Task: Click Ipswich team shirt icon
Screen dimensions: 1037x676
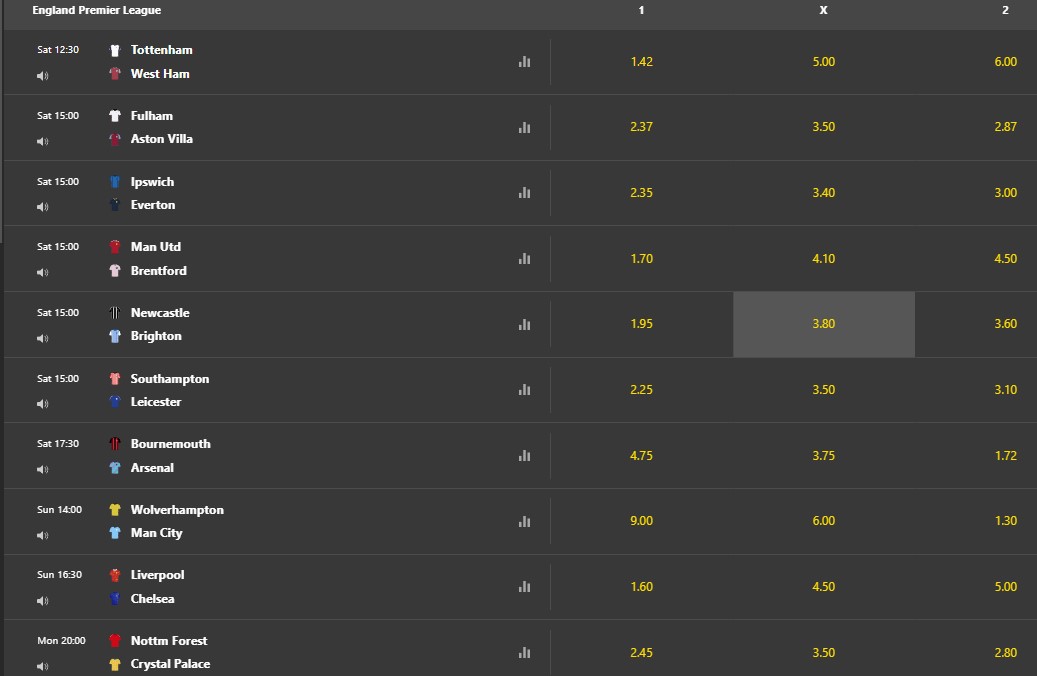Action: 115,181
